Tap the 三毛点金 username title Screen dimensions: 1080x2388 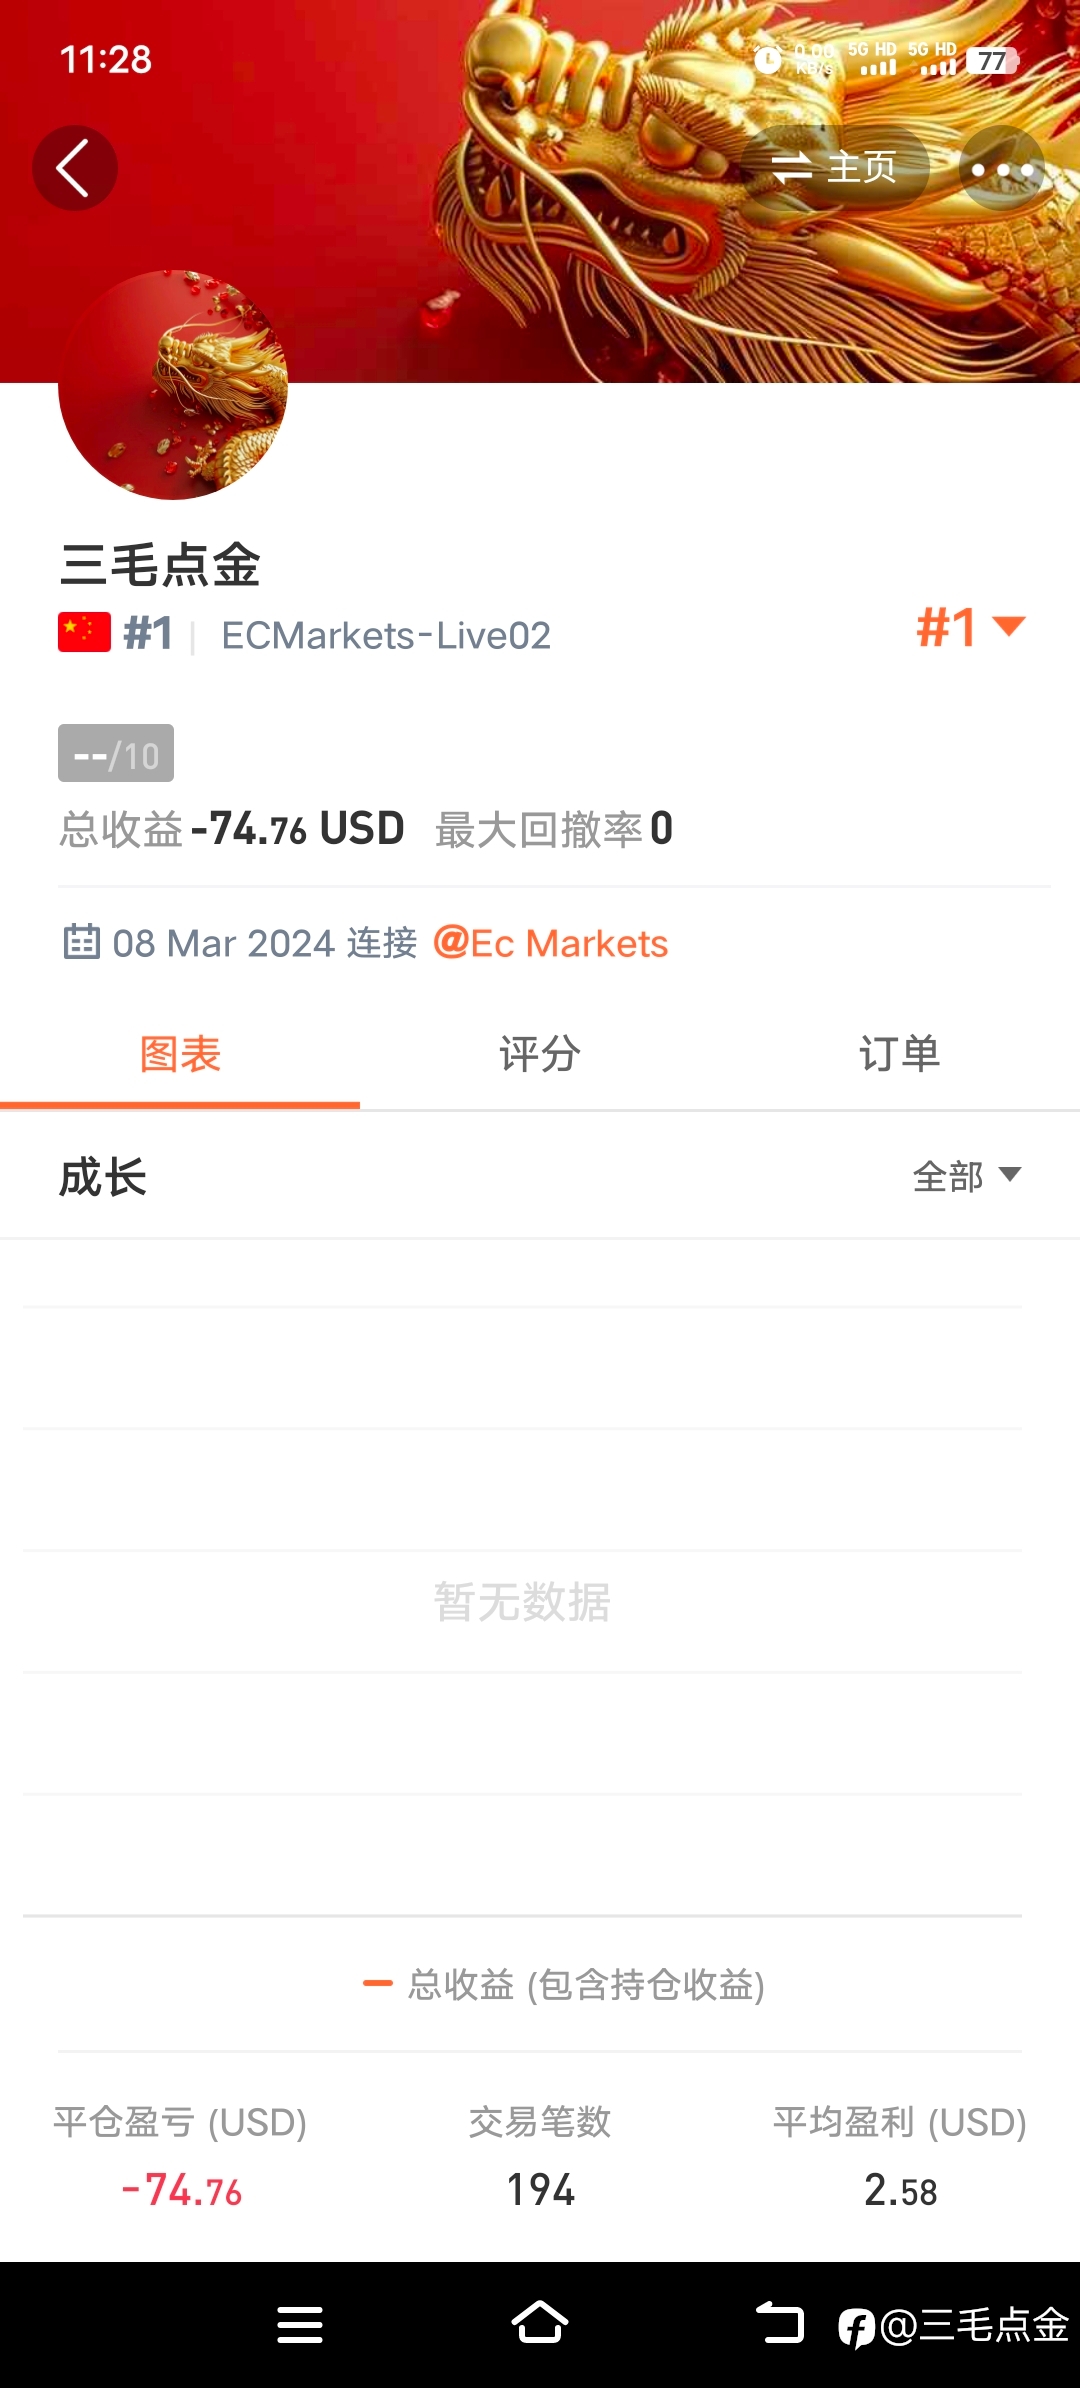click(160, 565)
